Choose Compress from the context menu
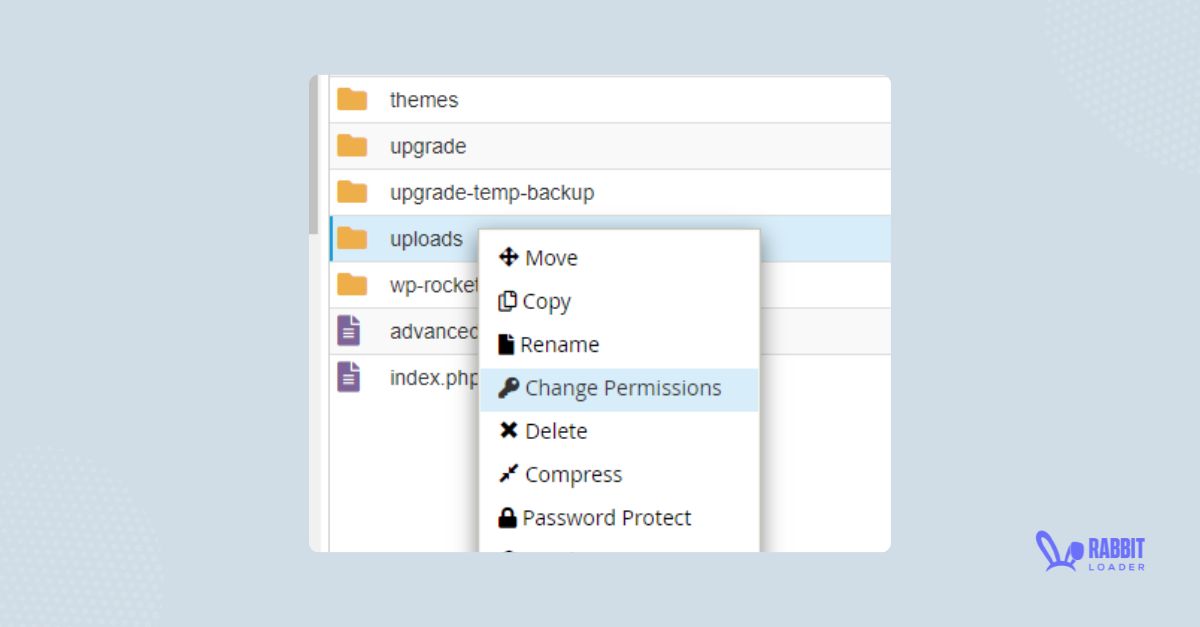Screen dimensions: 1200x627 [574, 474]
